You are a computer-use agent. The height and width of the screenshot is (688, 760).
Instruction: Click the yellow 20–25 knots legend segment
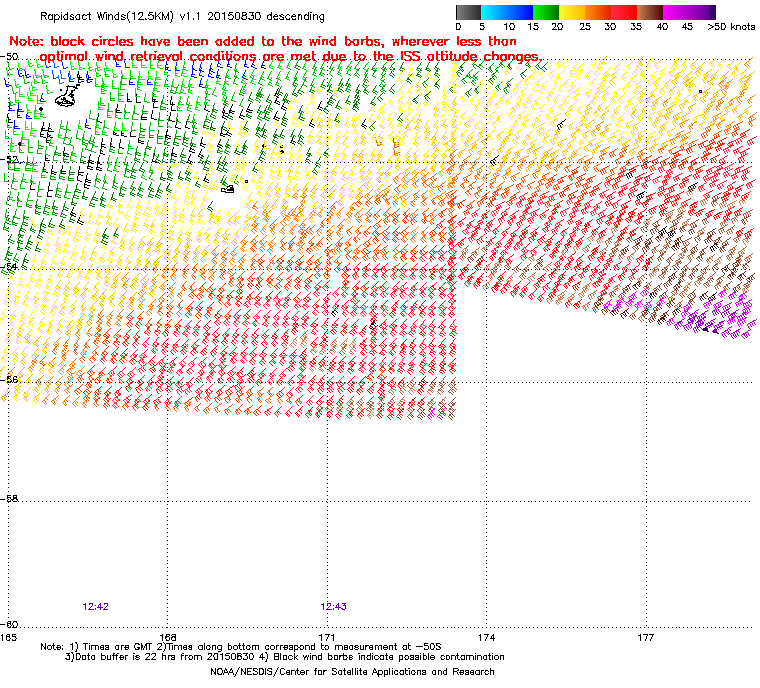(572, 12)
